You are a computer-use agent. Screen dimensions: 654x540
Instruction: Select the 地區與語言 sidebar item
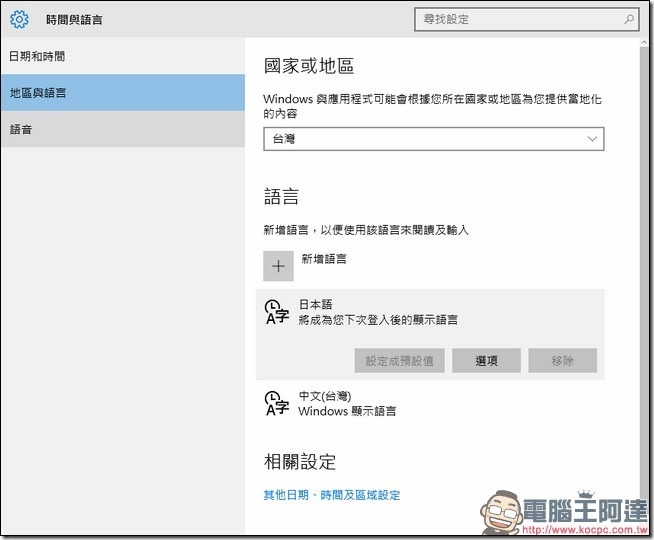(x=123, y=93)
